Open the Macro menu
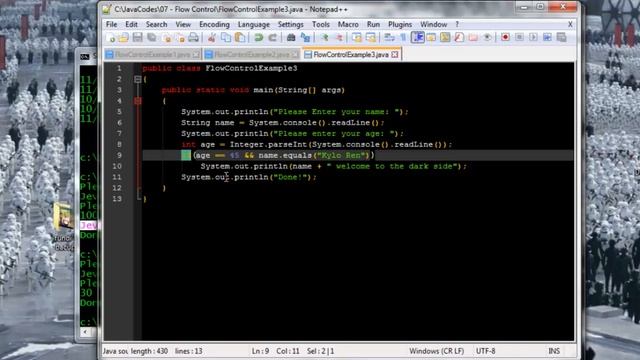This screenshot has height=360, width=640. pyautogui.click(x=348, y=24)
